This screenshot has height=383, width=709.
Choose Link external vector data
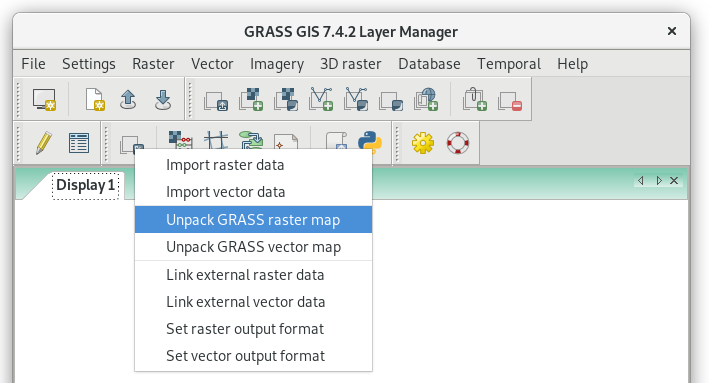tap(253, 302)
